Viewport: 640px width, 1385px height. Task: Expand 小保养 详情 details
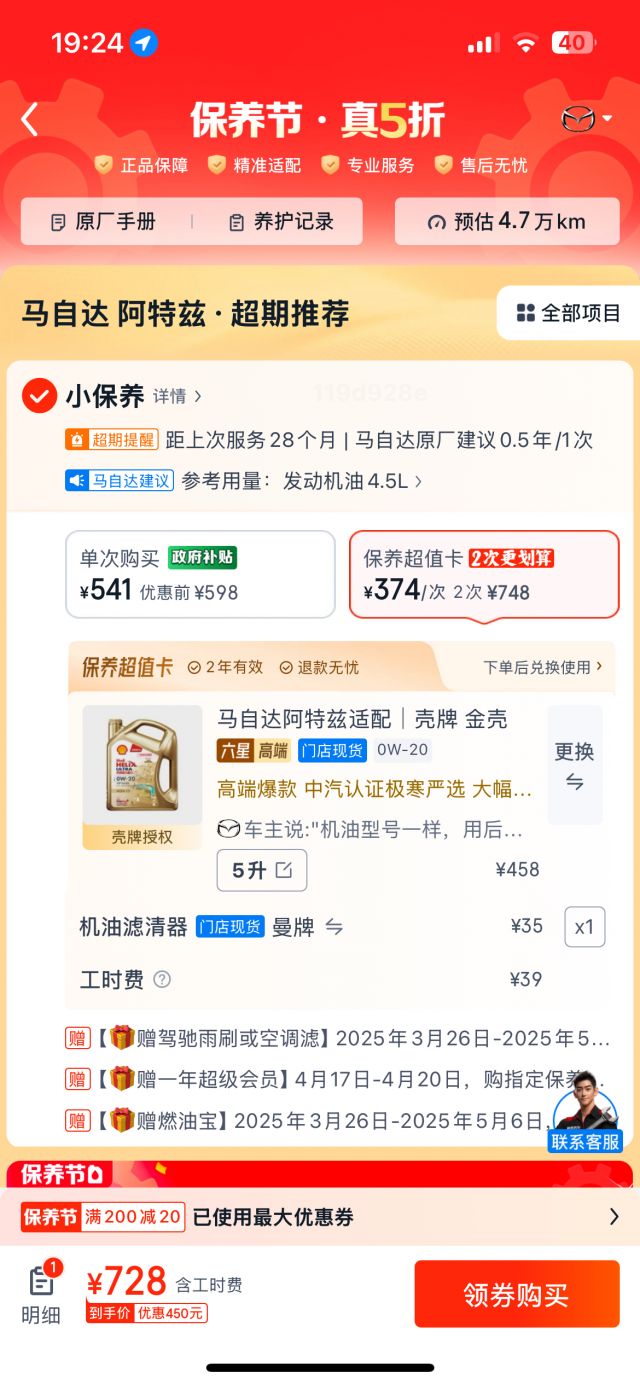click(x=177, y=397)
